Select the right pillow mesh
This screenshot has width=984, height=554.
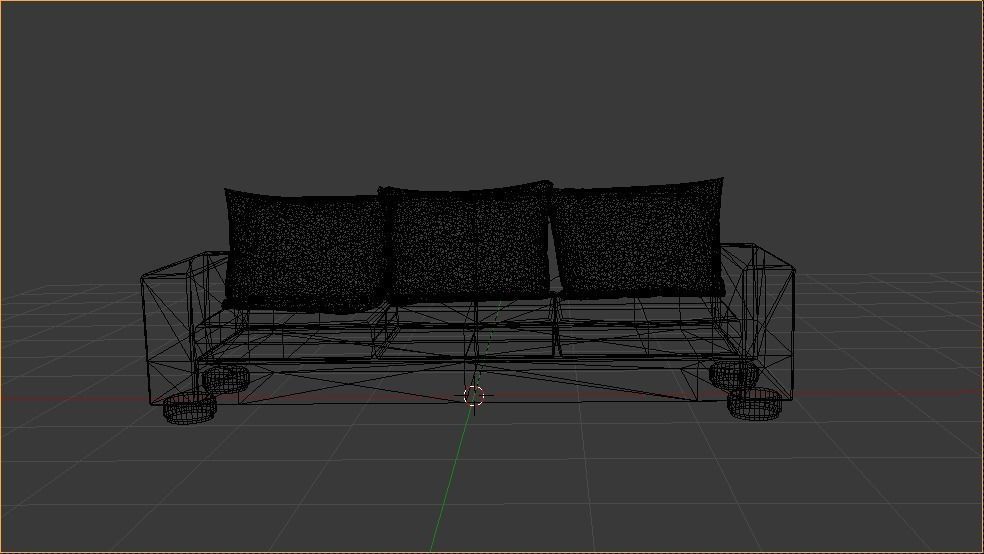tap(638, 238)
